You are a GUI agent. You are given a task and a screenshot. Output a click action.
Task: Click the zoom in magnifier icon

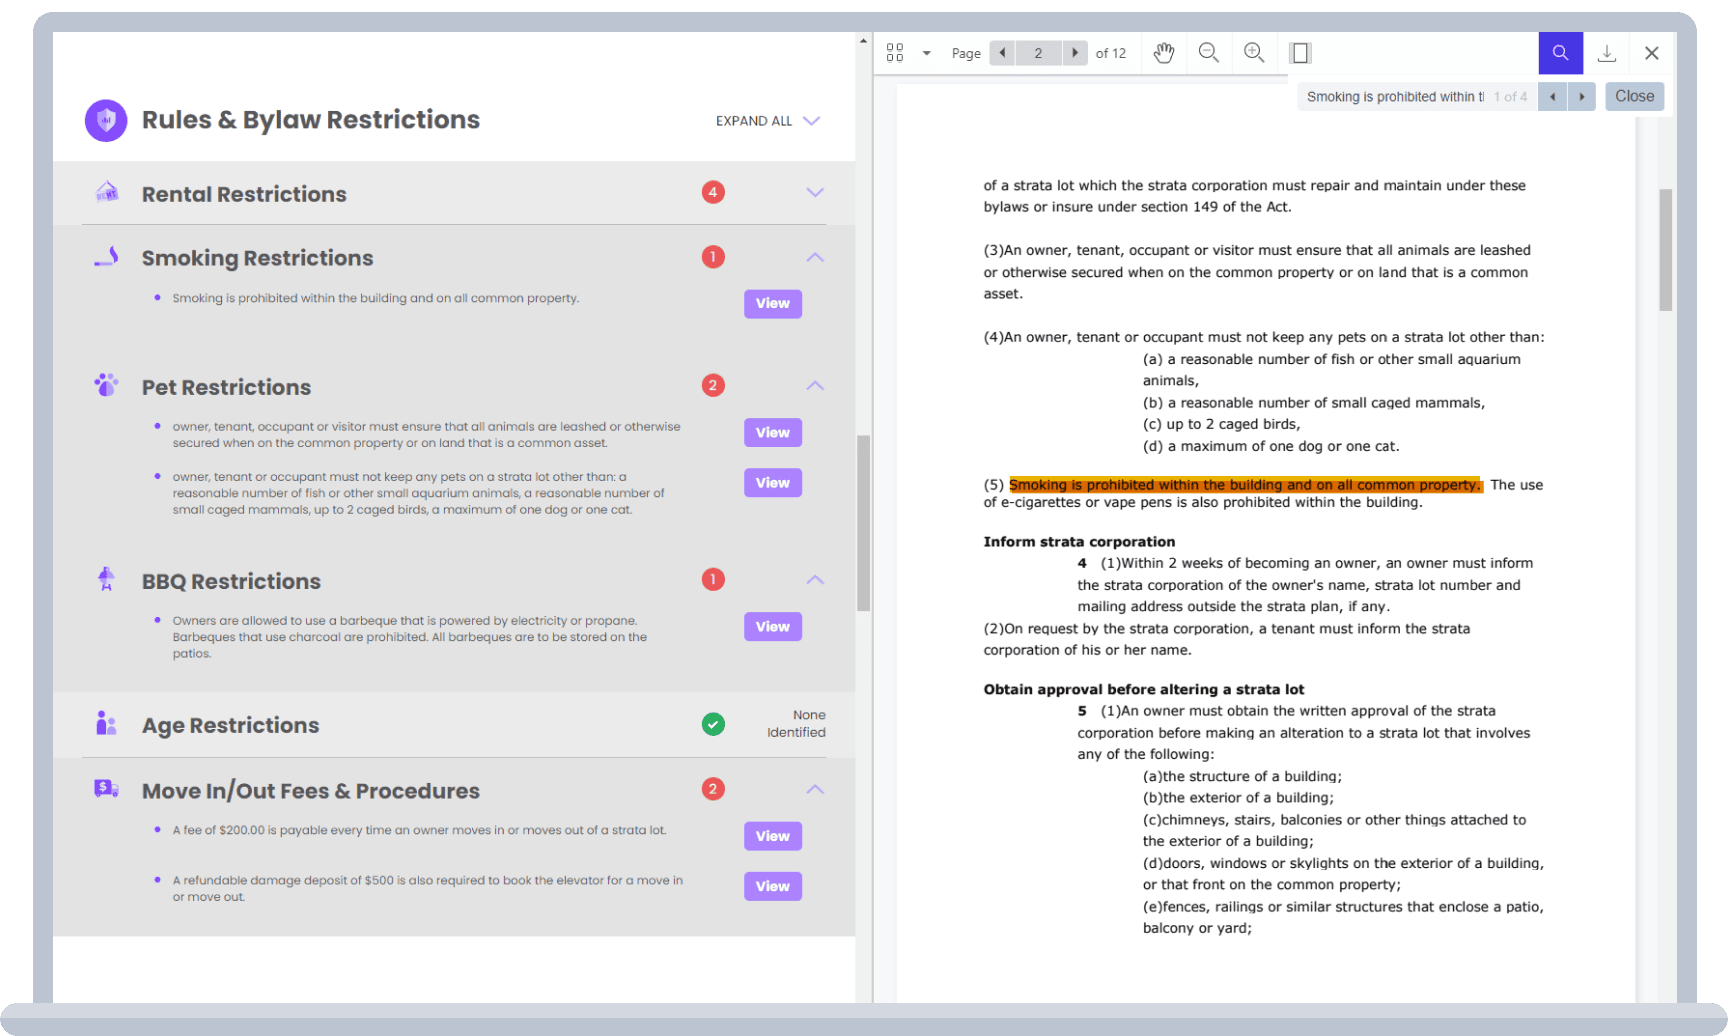1254,53
